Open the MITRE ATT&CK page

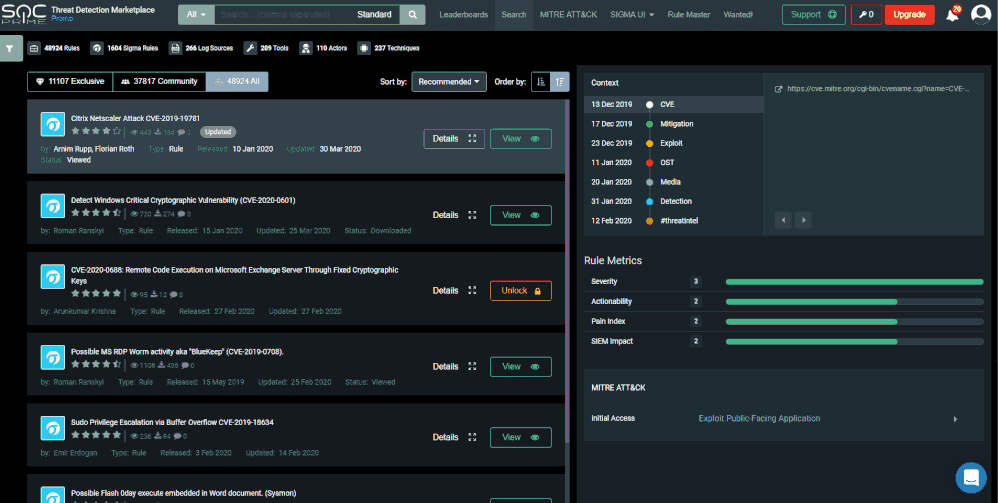(568, 15)
